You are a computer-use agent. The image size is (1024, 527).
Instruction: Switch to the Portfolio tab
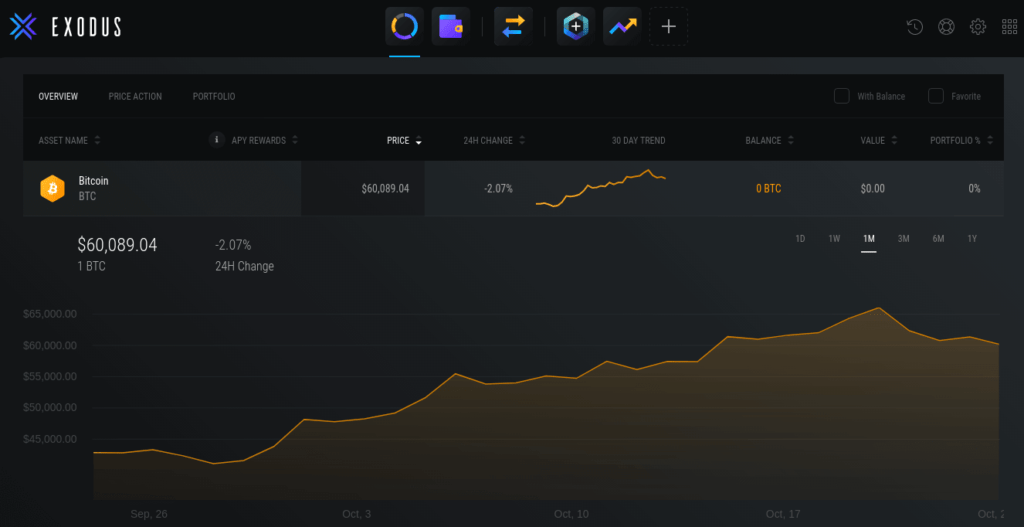(x=214, y=97)
